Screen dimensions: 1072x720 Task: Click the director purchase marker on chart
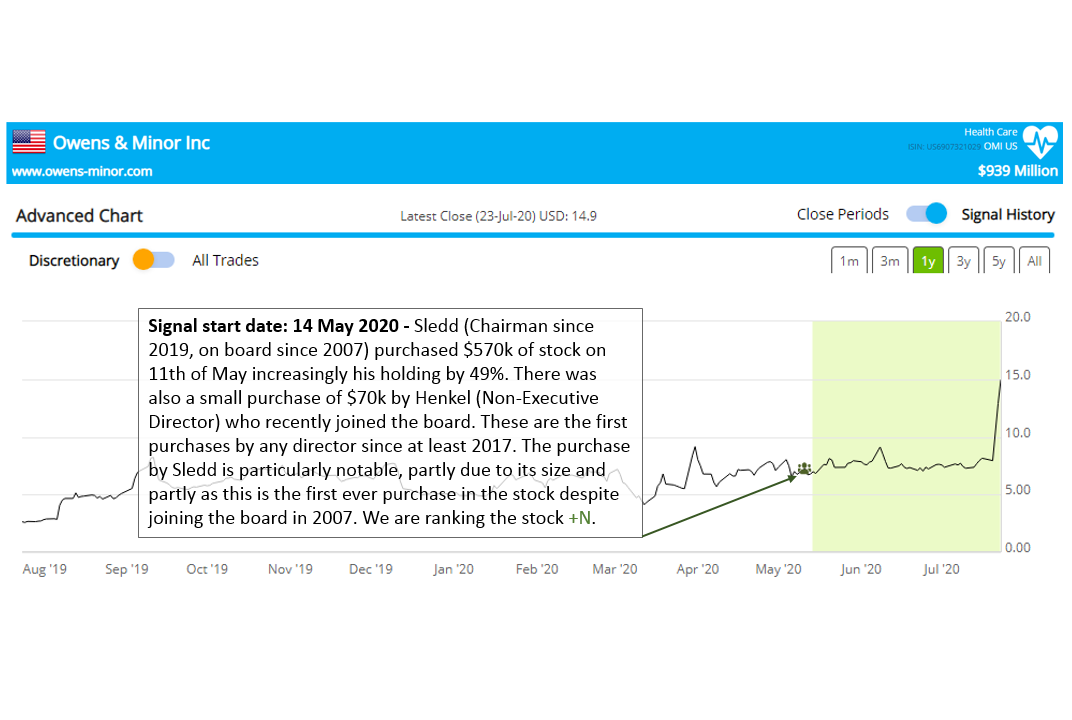point(803,467)
